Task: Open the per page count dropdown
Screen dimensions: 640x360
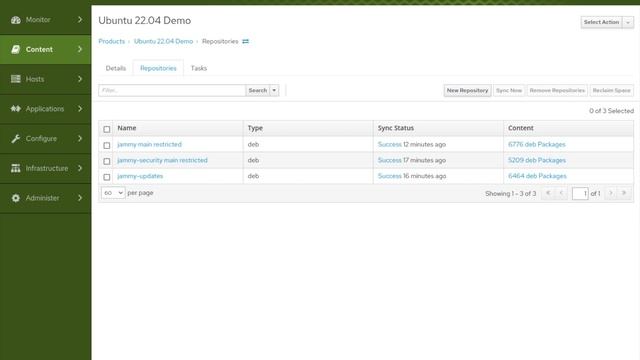Action: pyautogui.click(x=113, y=193)
